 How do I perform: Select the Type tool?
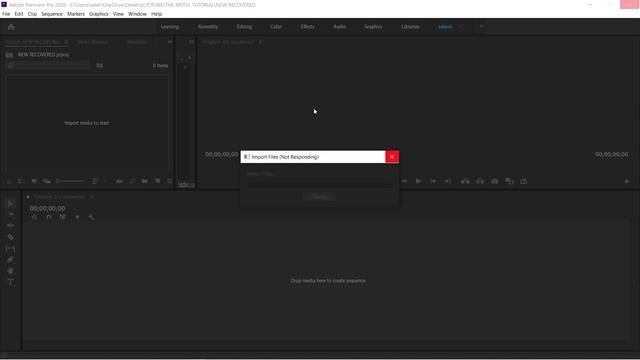point(11,282)
